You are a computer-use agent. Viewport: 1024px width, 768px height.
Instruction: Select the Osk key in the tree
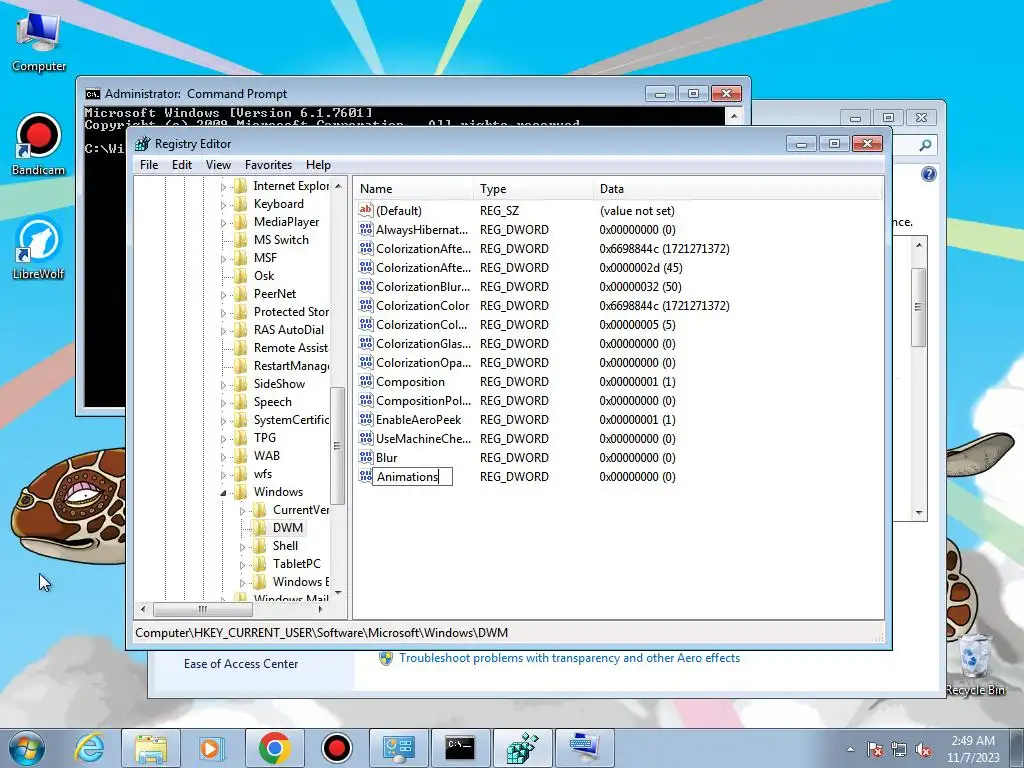(264, 276)
